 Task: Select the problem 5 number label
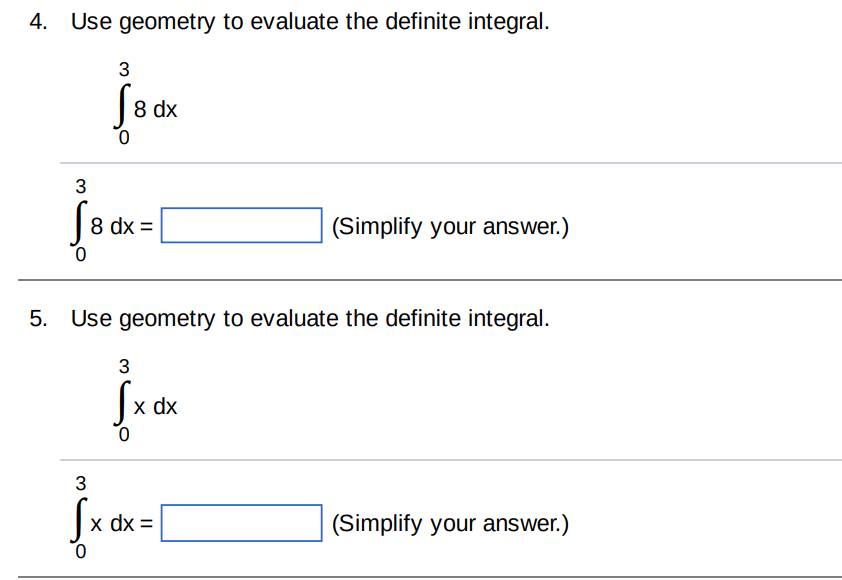(x=37, y=318)
